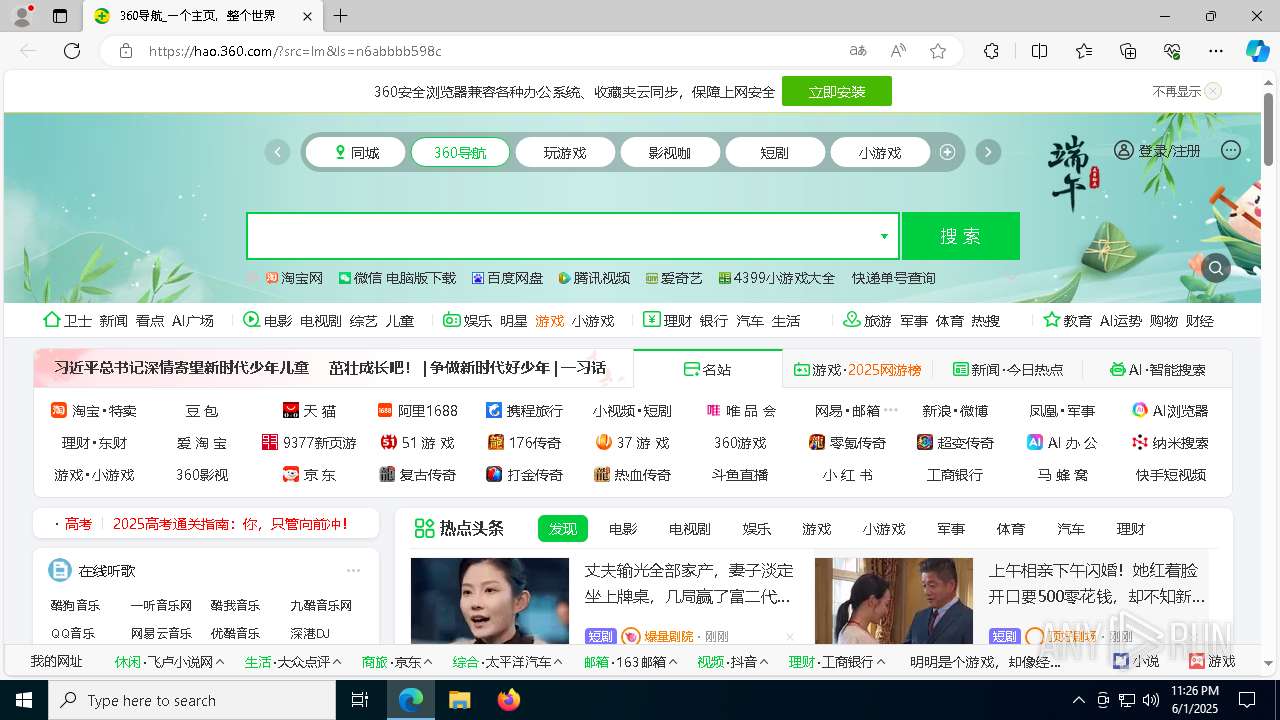Open the Collections icon
1280x720 pixels.
point(1128,51)
